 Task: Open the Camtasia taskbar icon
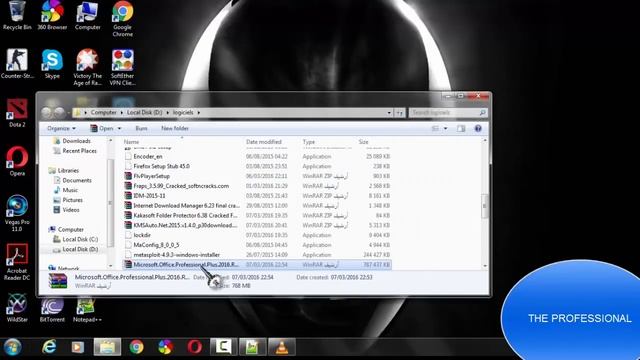pyautogui.click(x=223, y=347)
